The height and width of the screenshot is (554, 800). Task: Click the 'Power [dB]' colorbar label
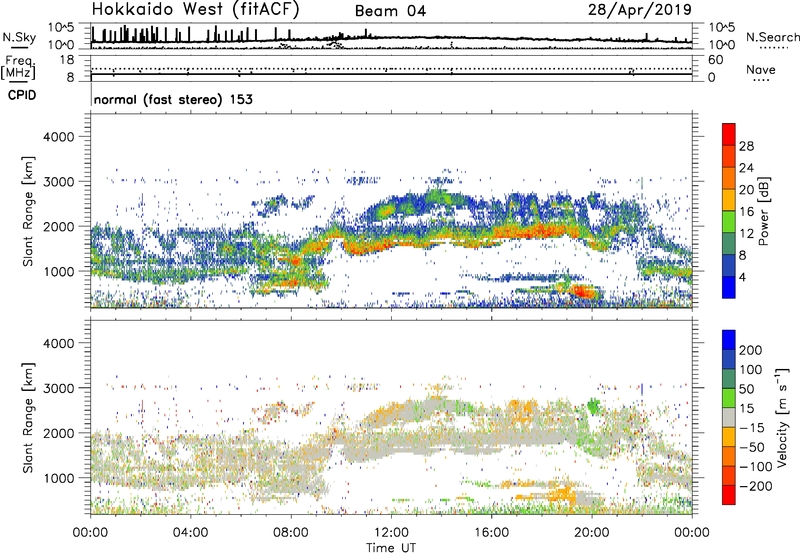(x=763, y=211)
